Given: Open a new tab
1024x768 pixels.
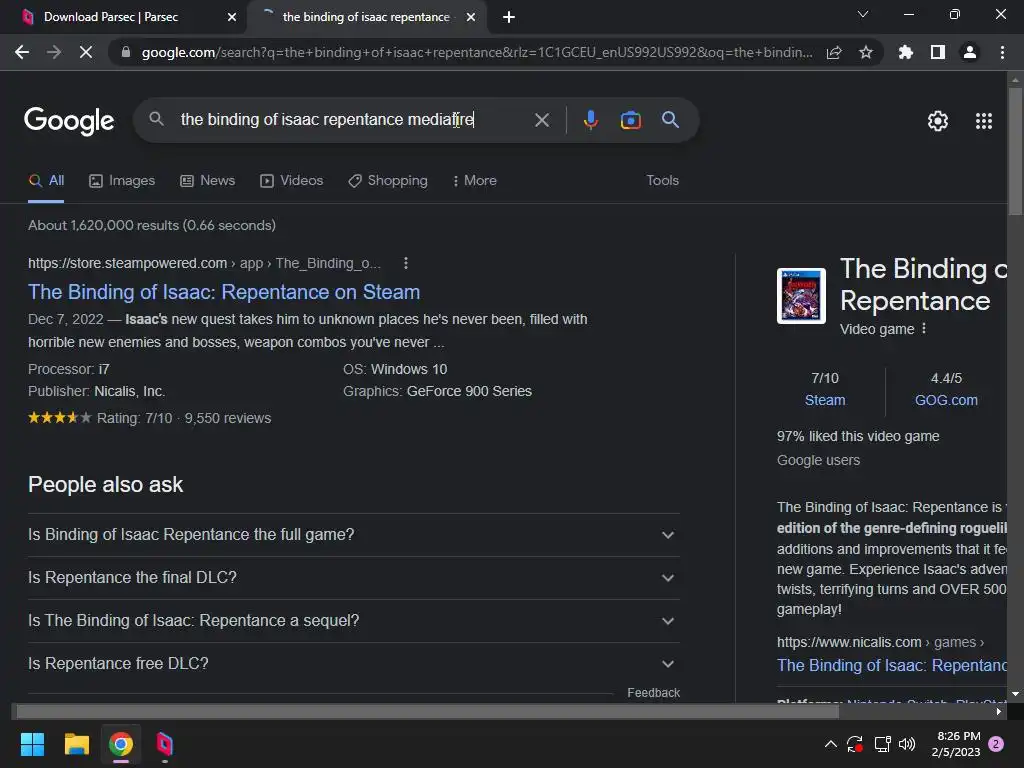Looking at the screenshot, I should coord(509,17).
